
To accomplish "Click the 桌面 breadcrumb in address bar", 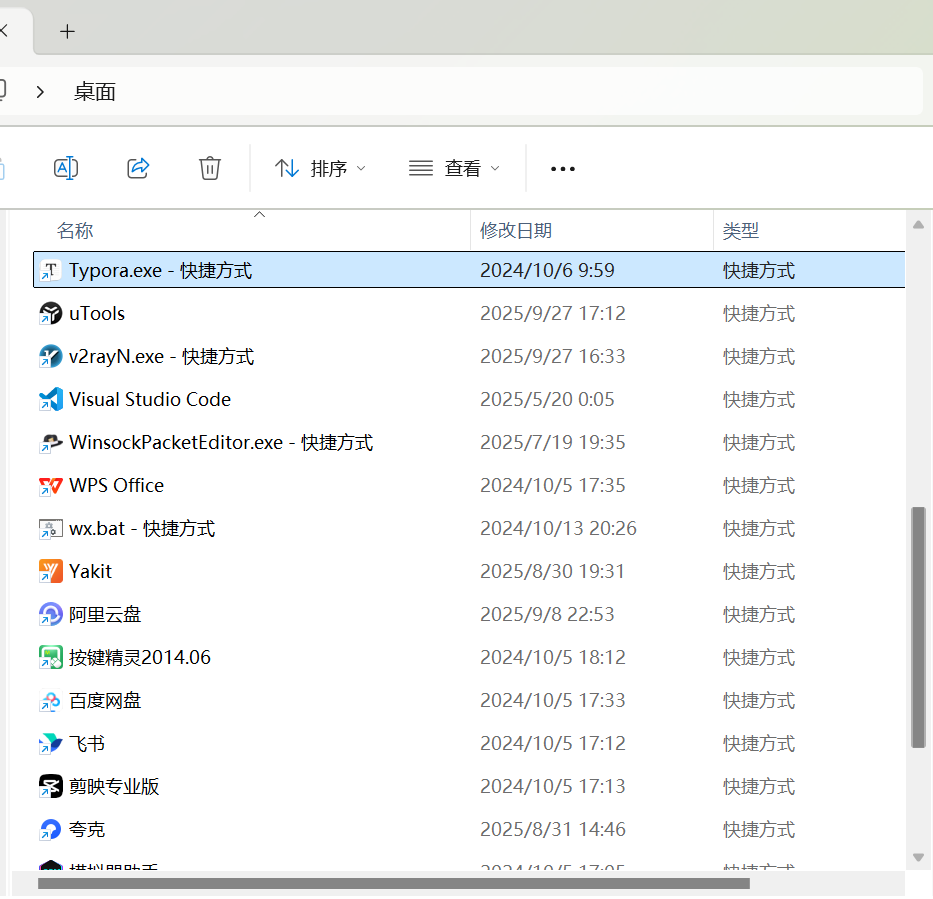I will pyautogui.click(x=94, y=92).
